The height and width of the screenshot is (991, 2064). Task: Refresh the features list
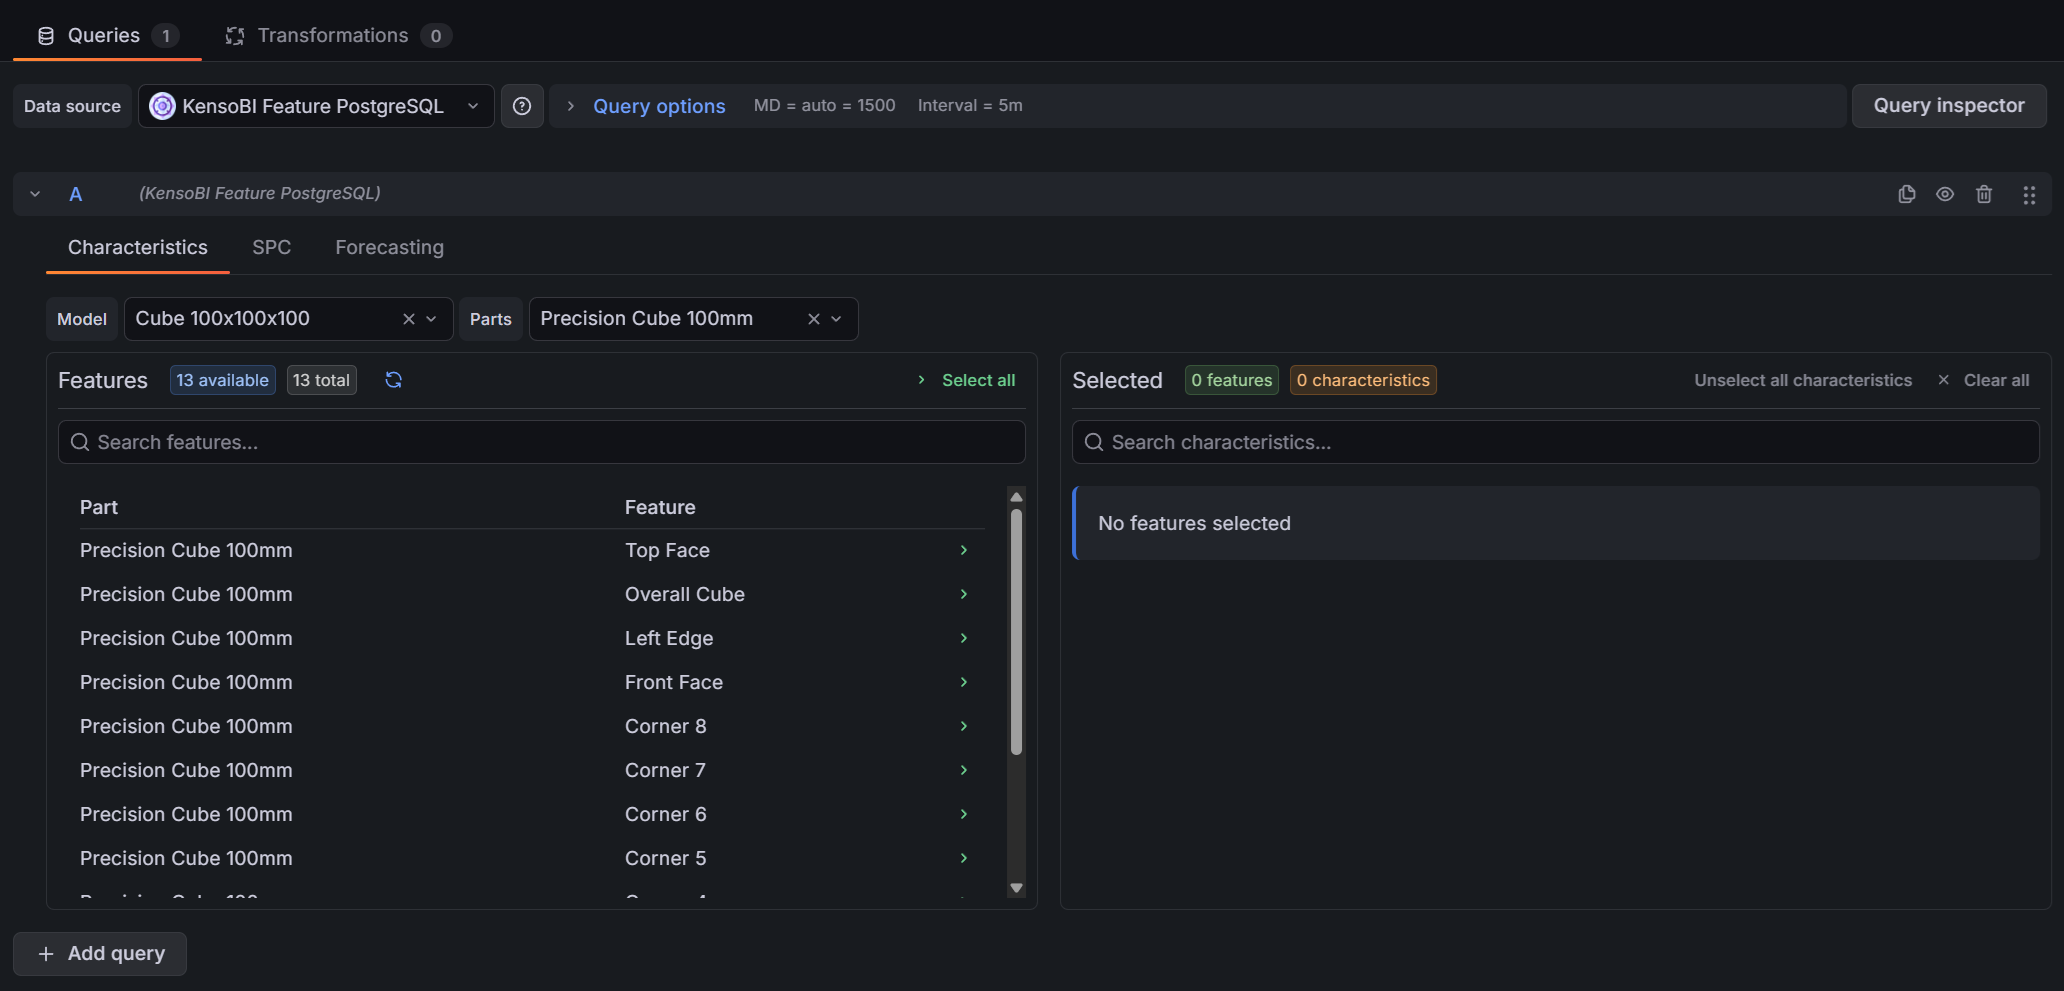(394, 380)
